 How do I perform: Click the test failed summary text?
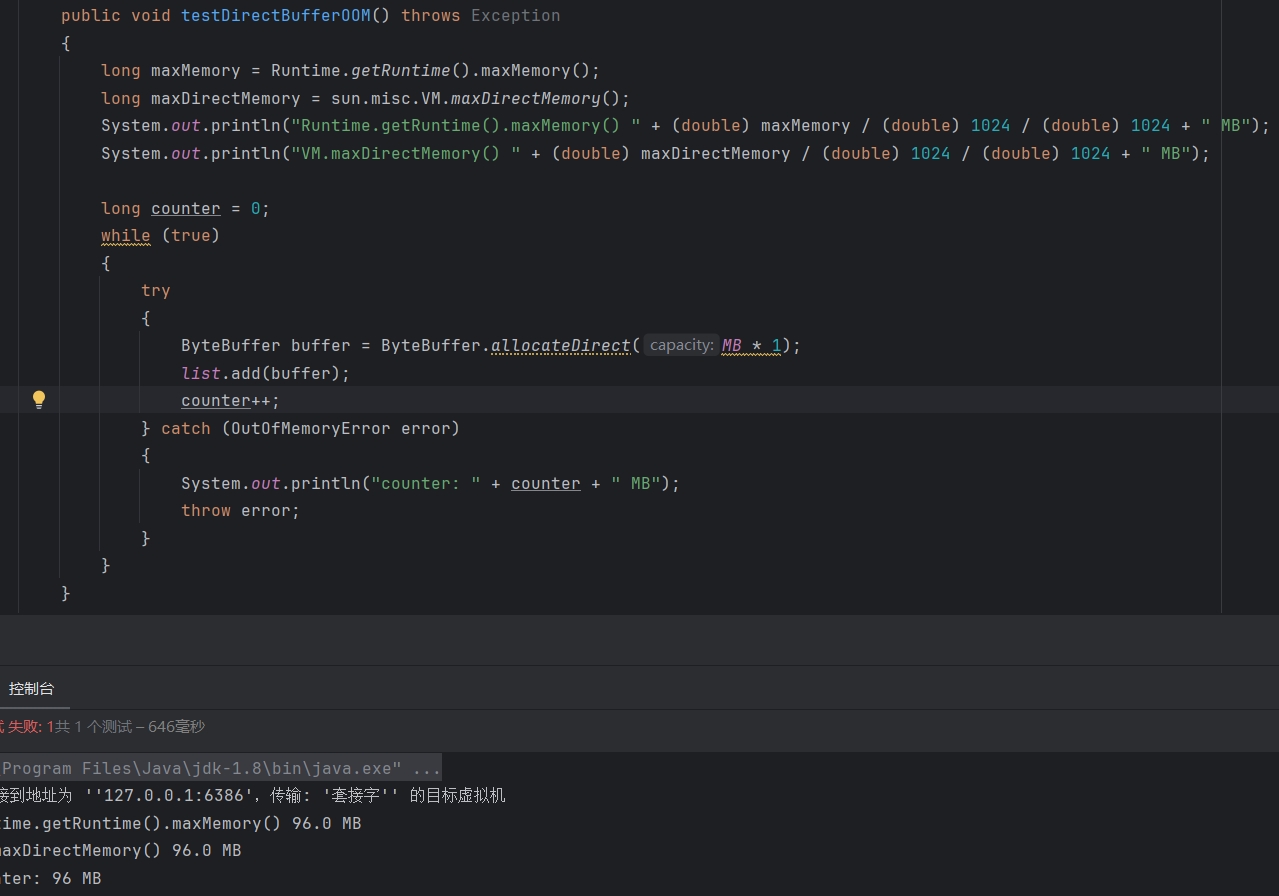[102, 727]
